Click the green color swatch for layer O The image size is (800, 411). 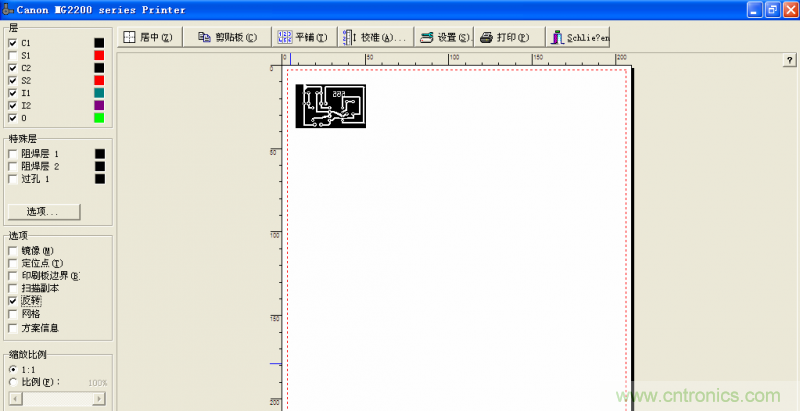coord(99,118)
